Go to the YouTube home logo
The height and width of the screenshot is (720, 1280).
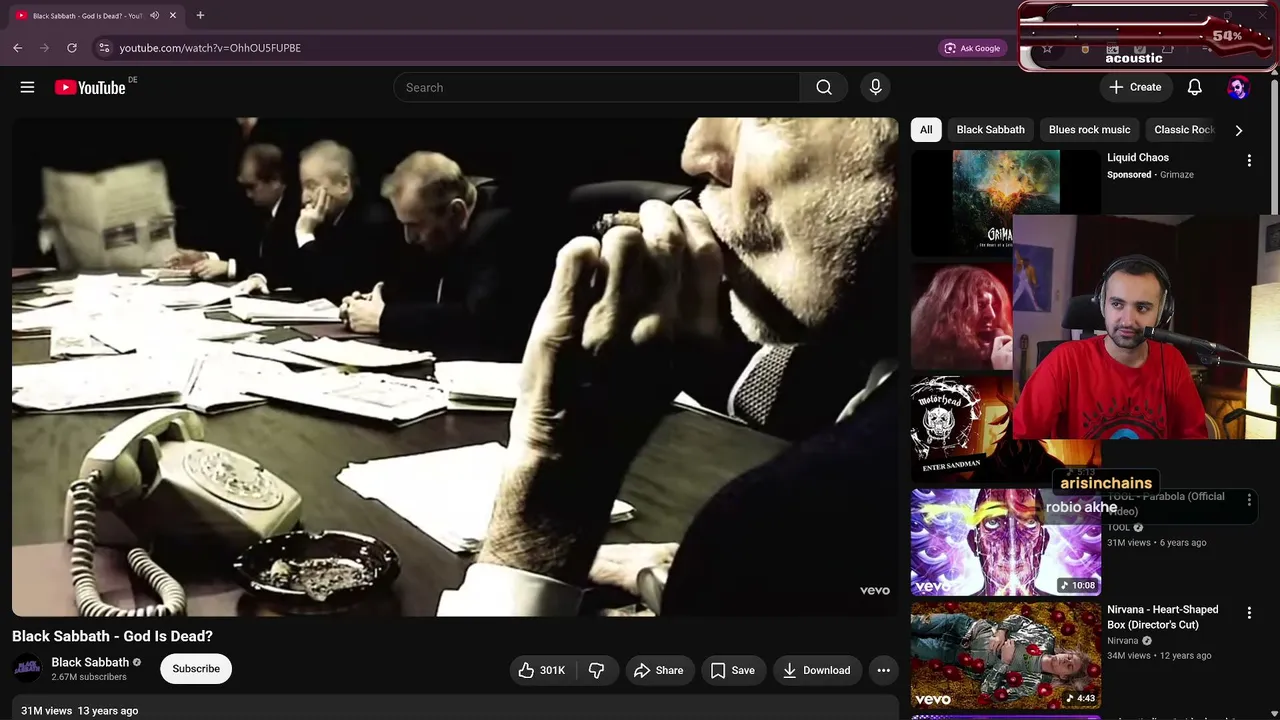[x=90, y=88]
